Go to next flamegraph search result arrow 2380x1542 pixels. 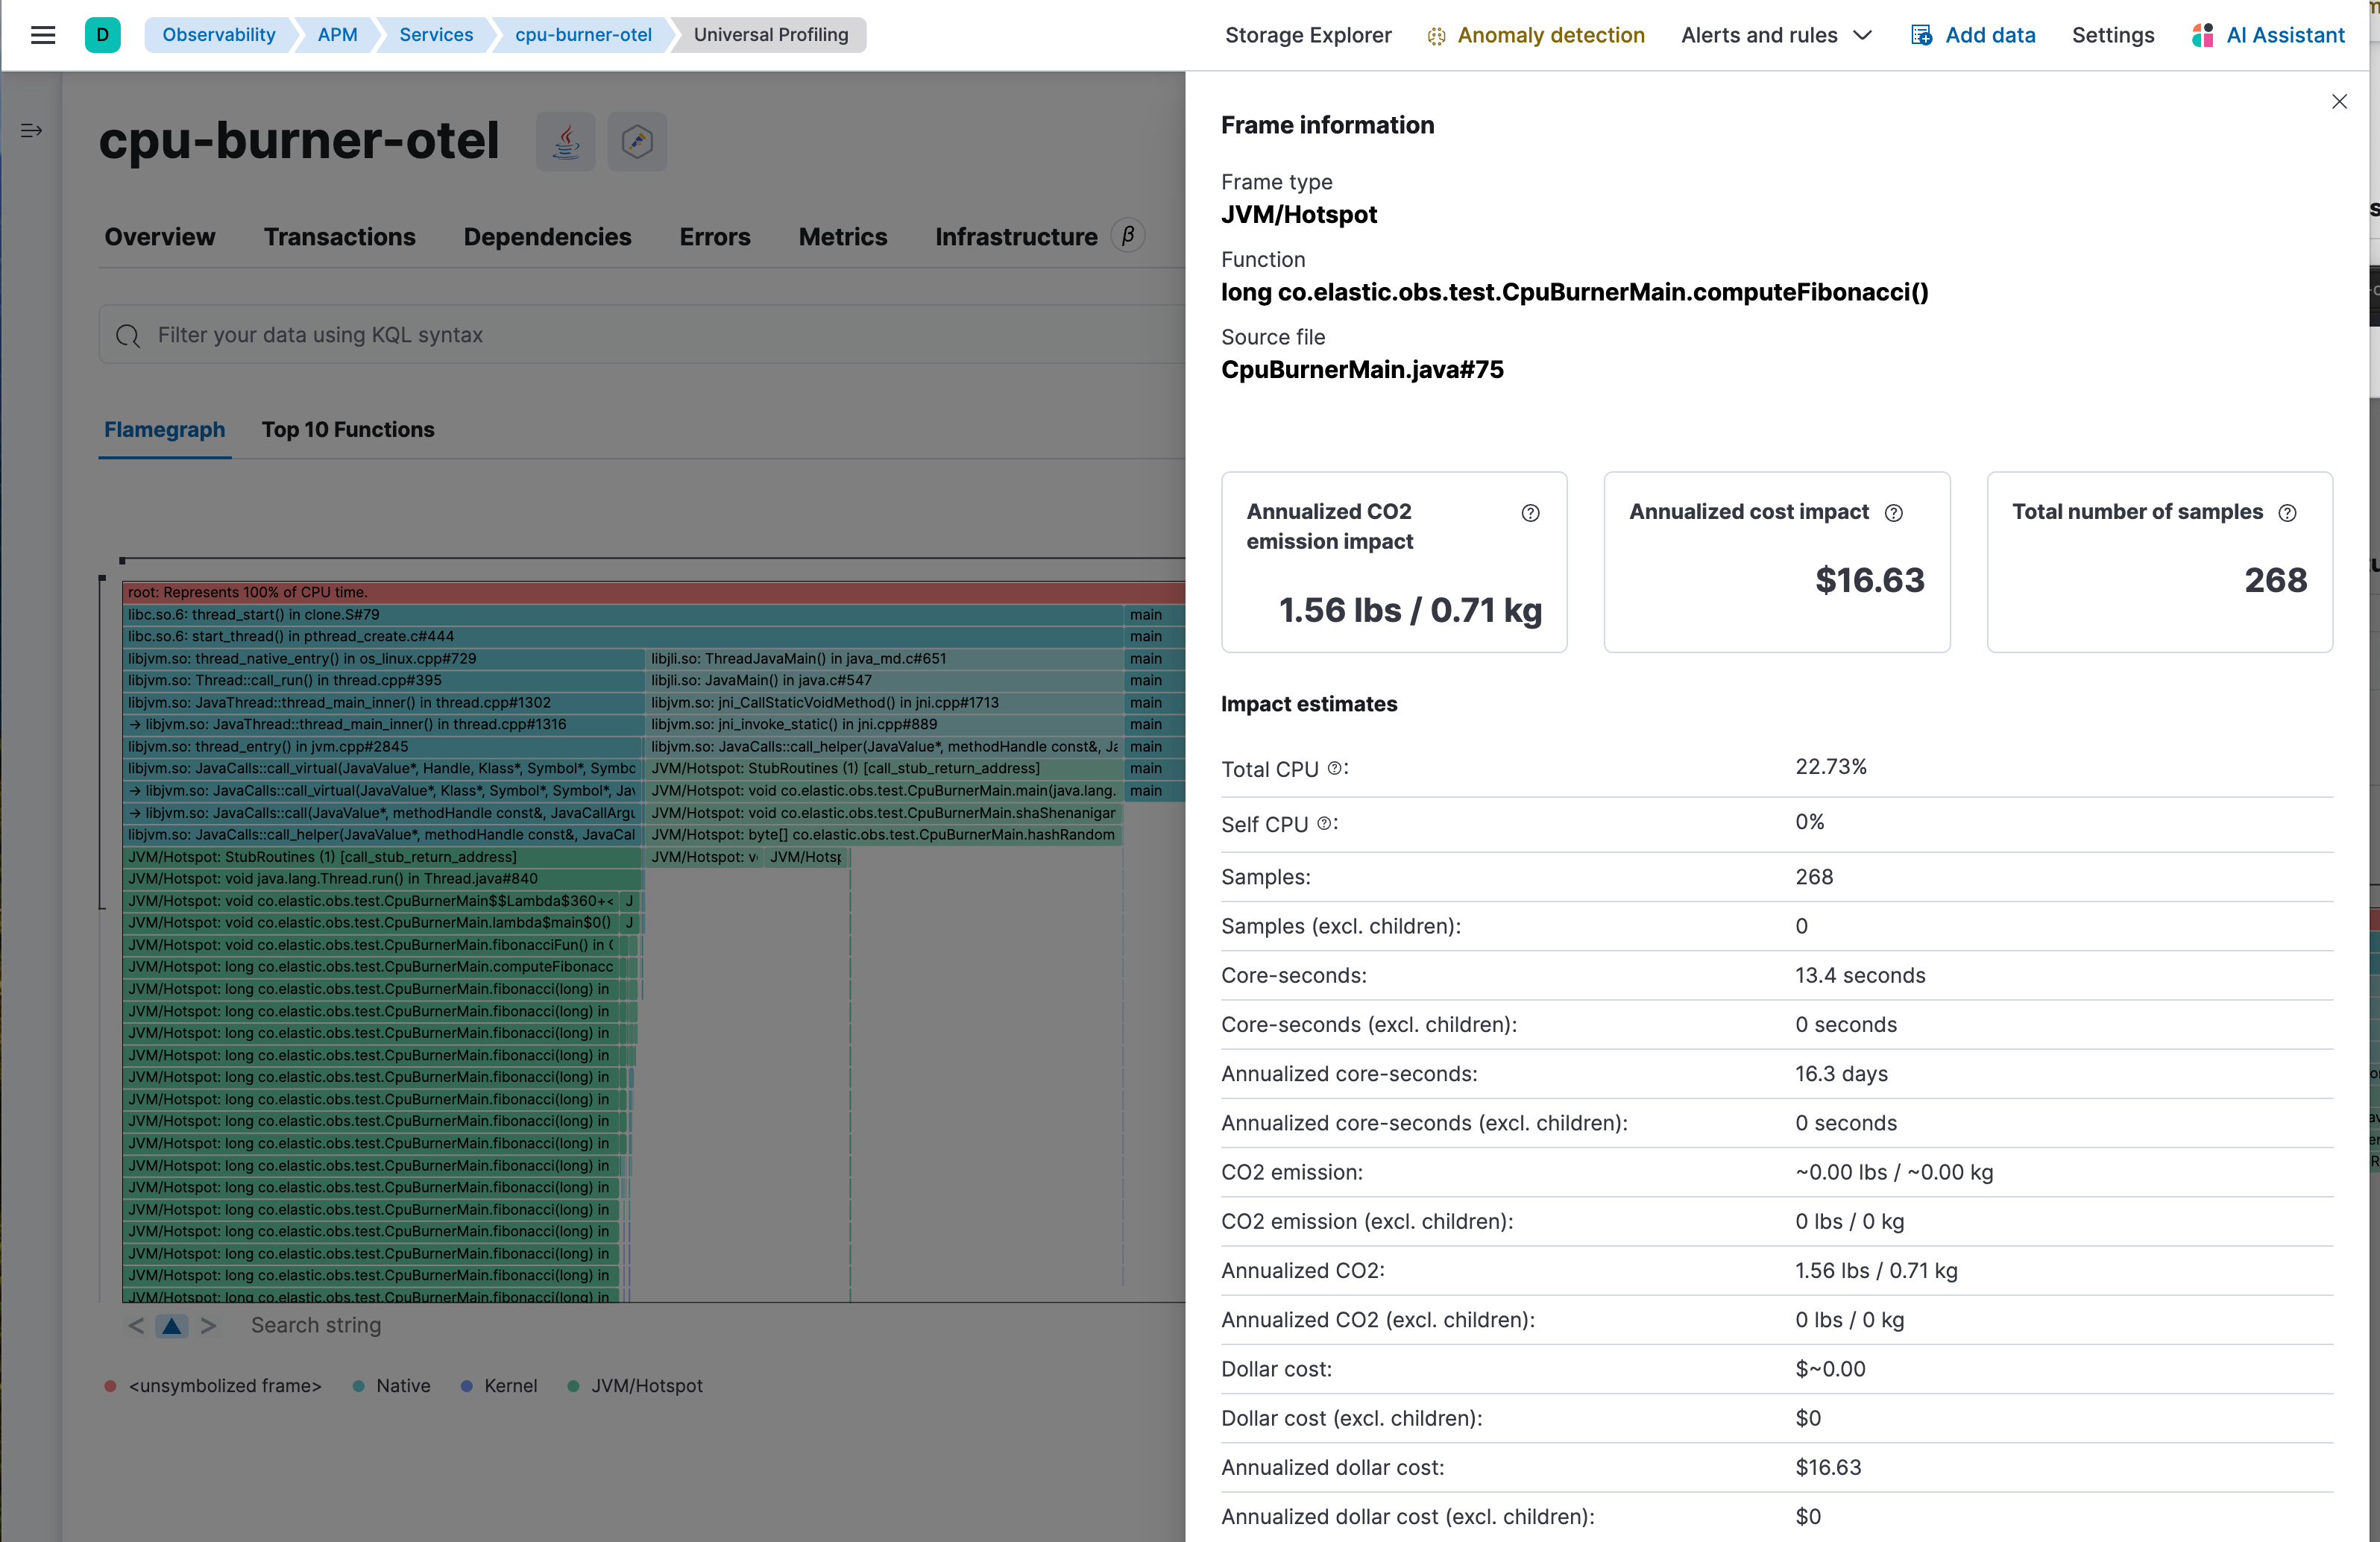(x=208, y=1325)
